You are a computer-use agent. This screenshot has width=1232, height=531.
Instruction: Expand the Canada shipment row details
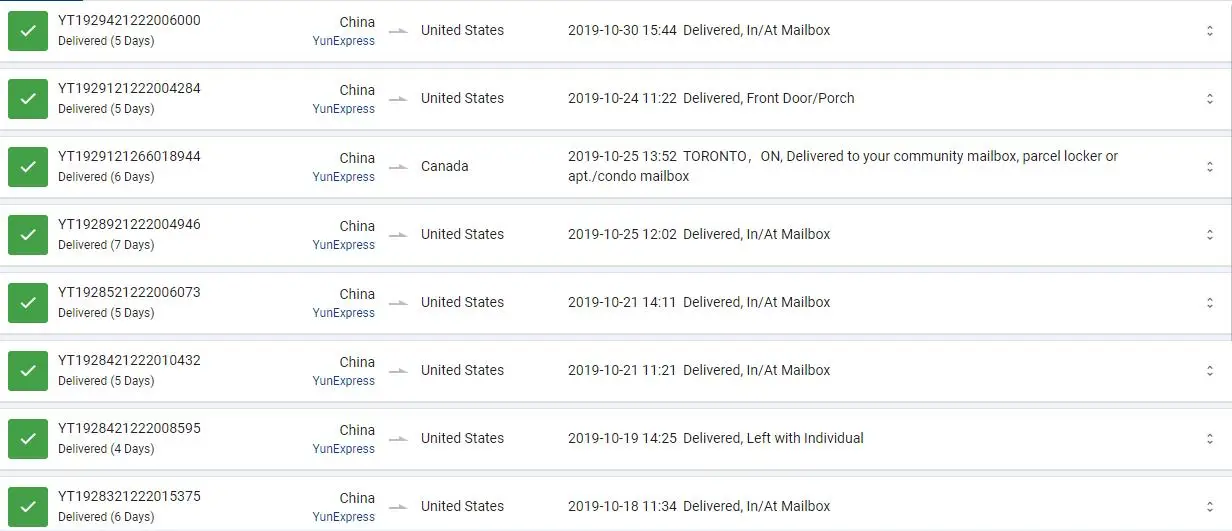tap(1210, 167)
